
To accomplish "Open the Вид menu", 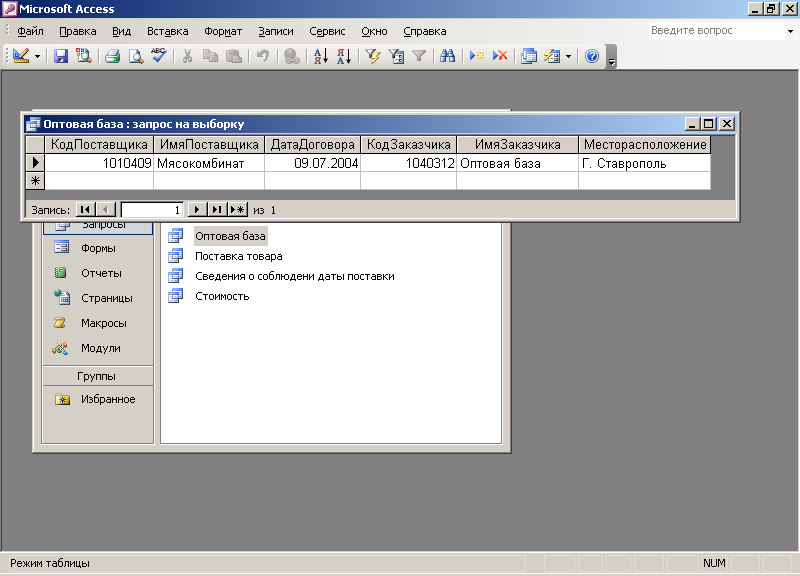I will pyautogui.click(x=121, y=31).
